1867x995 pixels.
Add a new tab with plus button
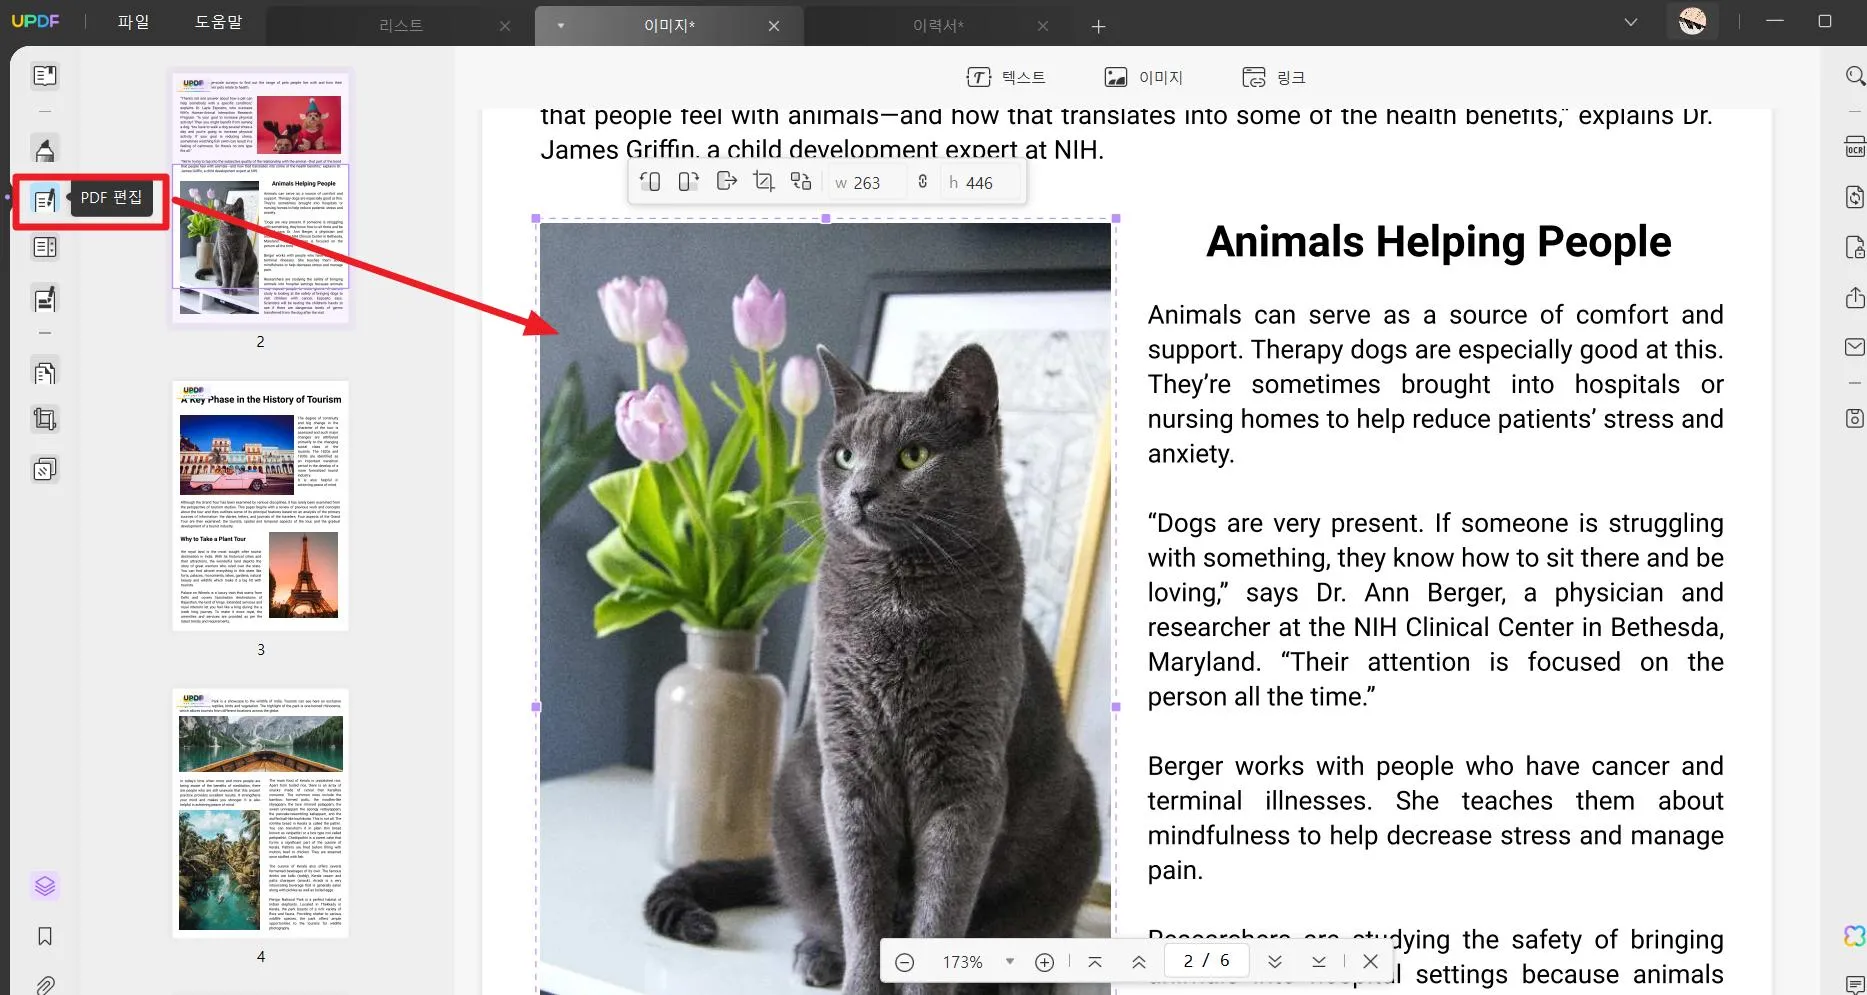click(x=1098, y=26)
